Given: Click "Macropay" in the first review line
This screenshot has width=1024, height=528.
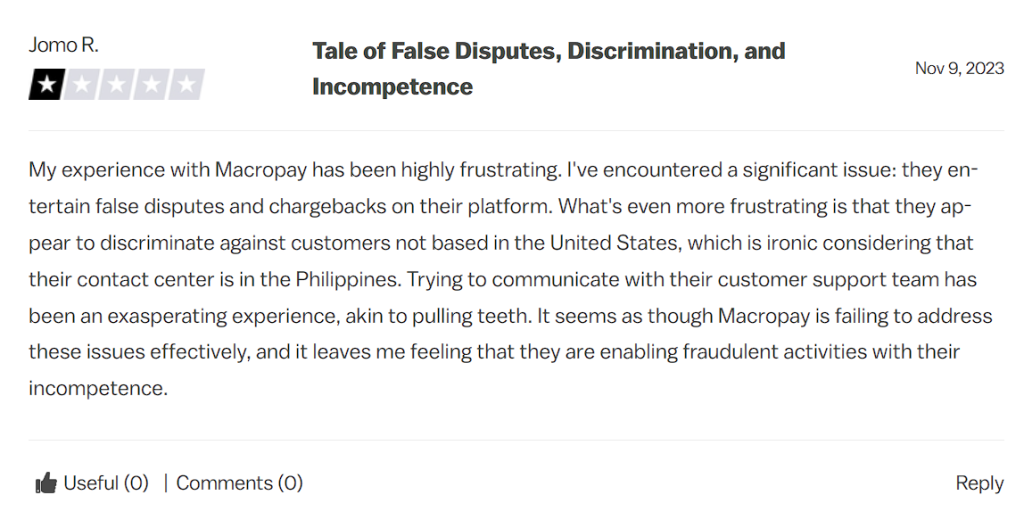Looking at the screenshot, I should (261, 170).
